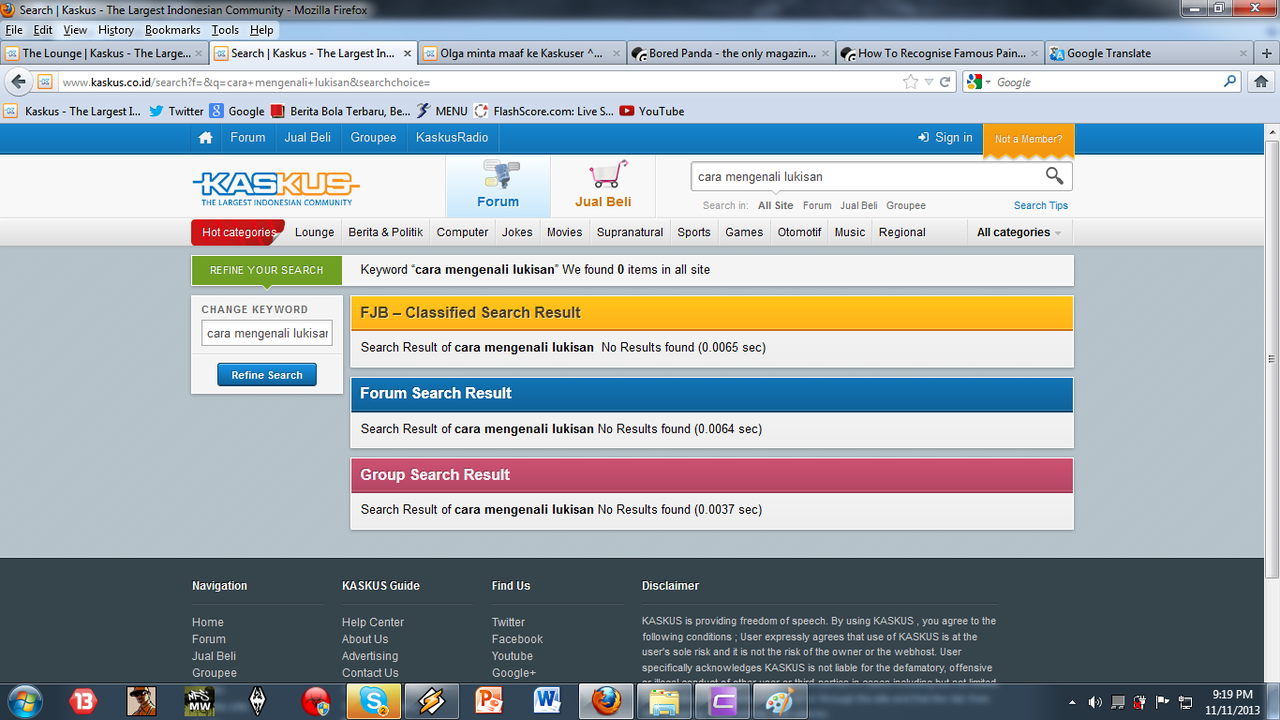Go to the Otomotif category
1280x720 pixels.
pos(799,232)
